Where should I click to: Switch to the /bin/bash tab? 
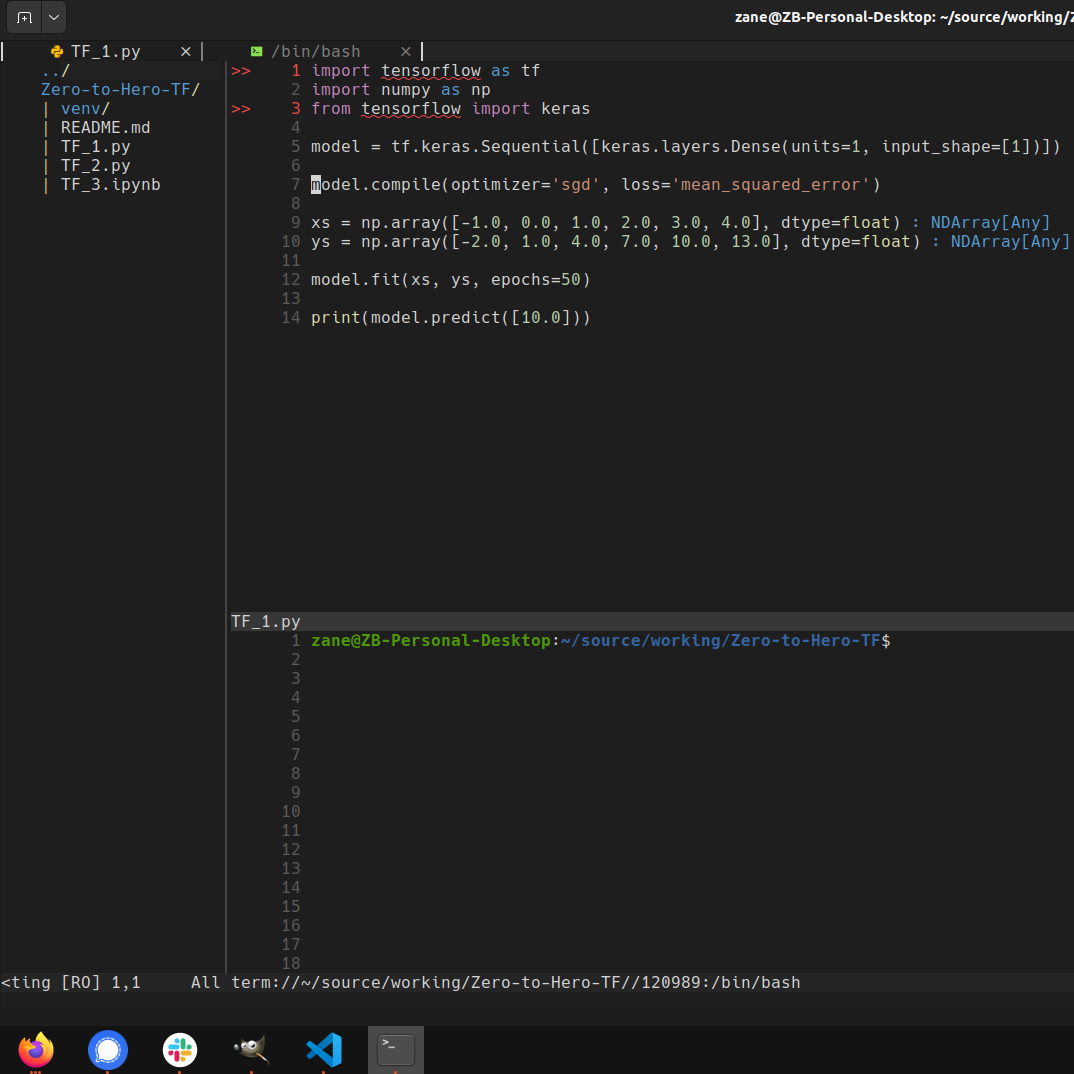pos(315,52)
